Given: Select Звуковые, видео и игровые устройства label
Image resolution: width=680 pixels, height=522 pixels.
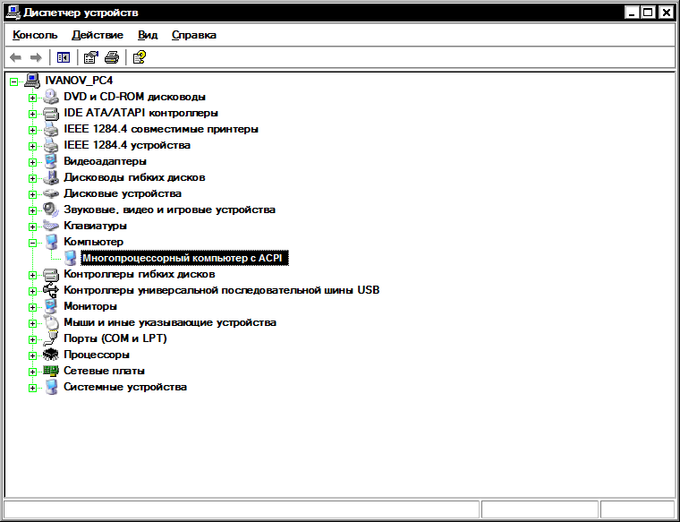Looking at the screenshot, I should [x=170, y=210].
